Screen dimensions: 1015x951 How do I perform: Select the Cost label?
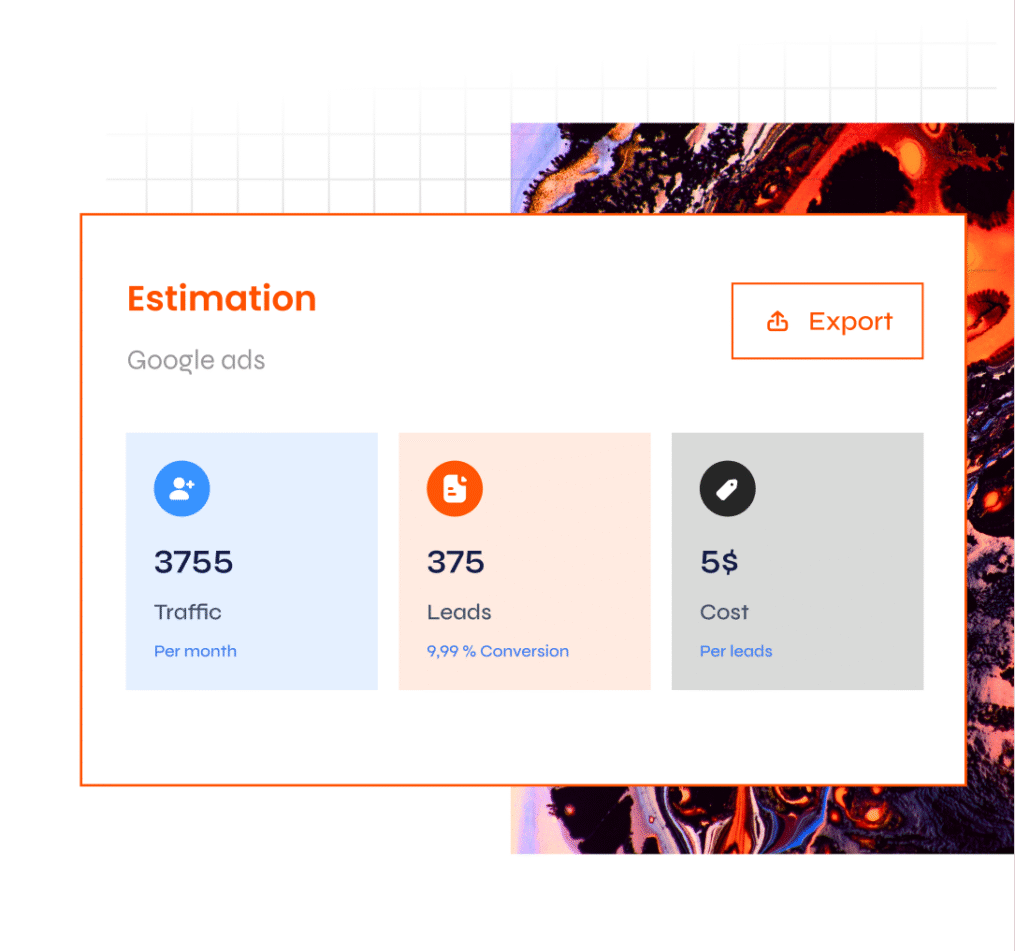[724, 612]
